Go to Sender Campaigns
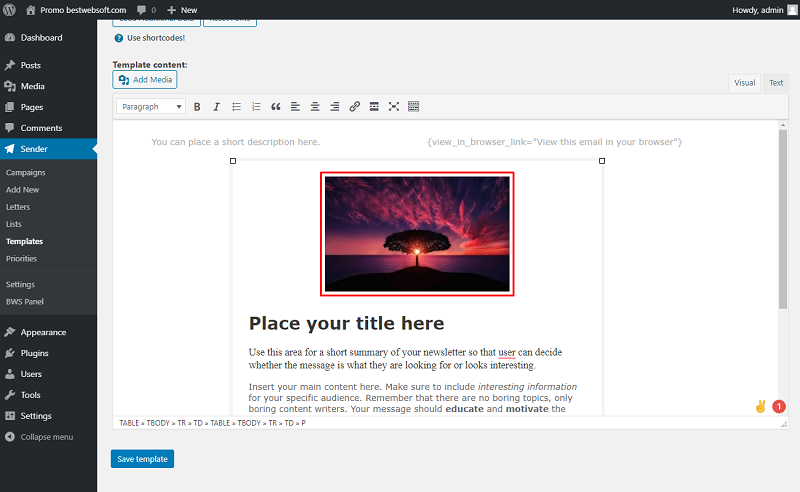This screenshot has height=492, width=800. click(x=26, y=173)
